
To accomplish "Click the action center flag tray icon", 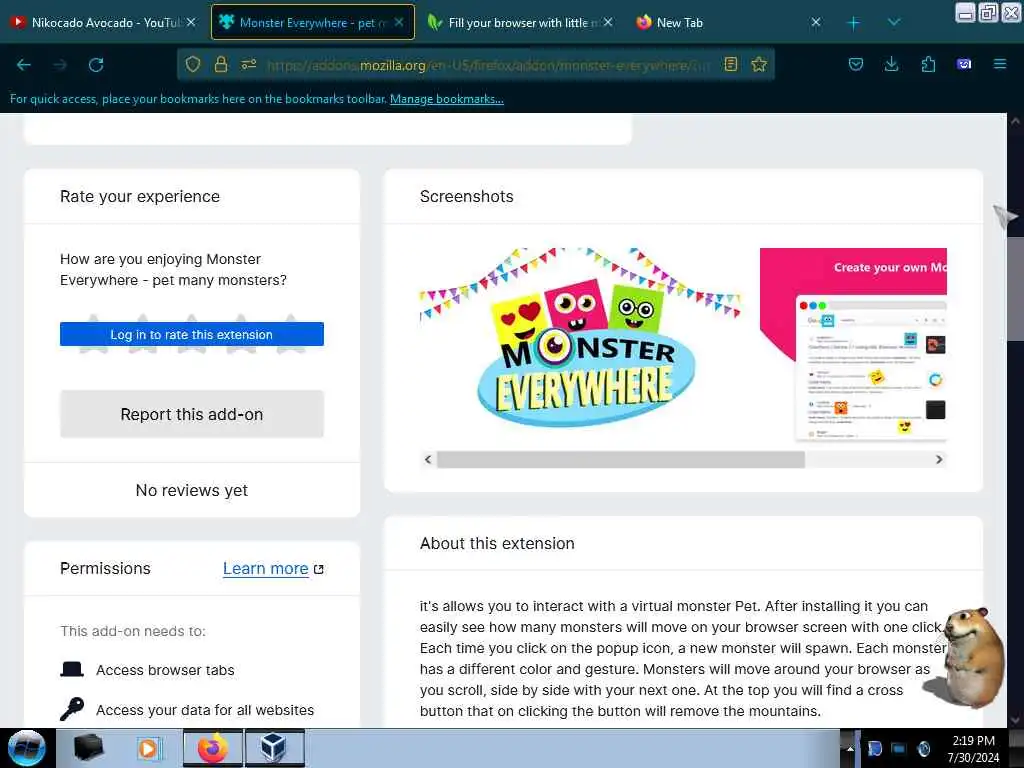I will pyautogui.click(x=874, y=749).
